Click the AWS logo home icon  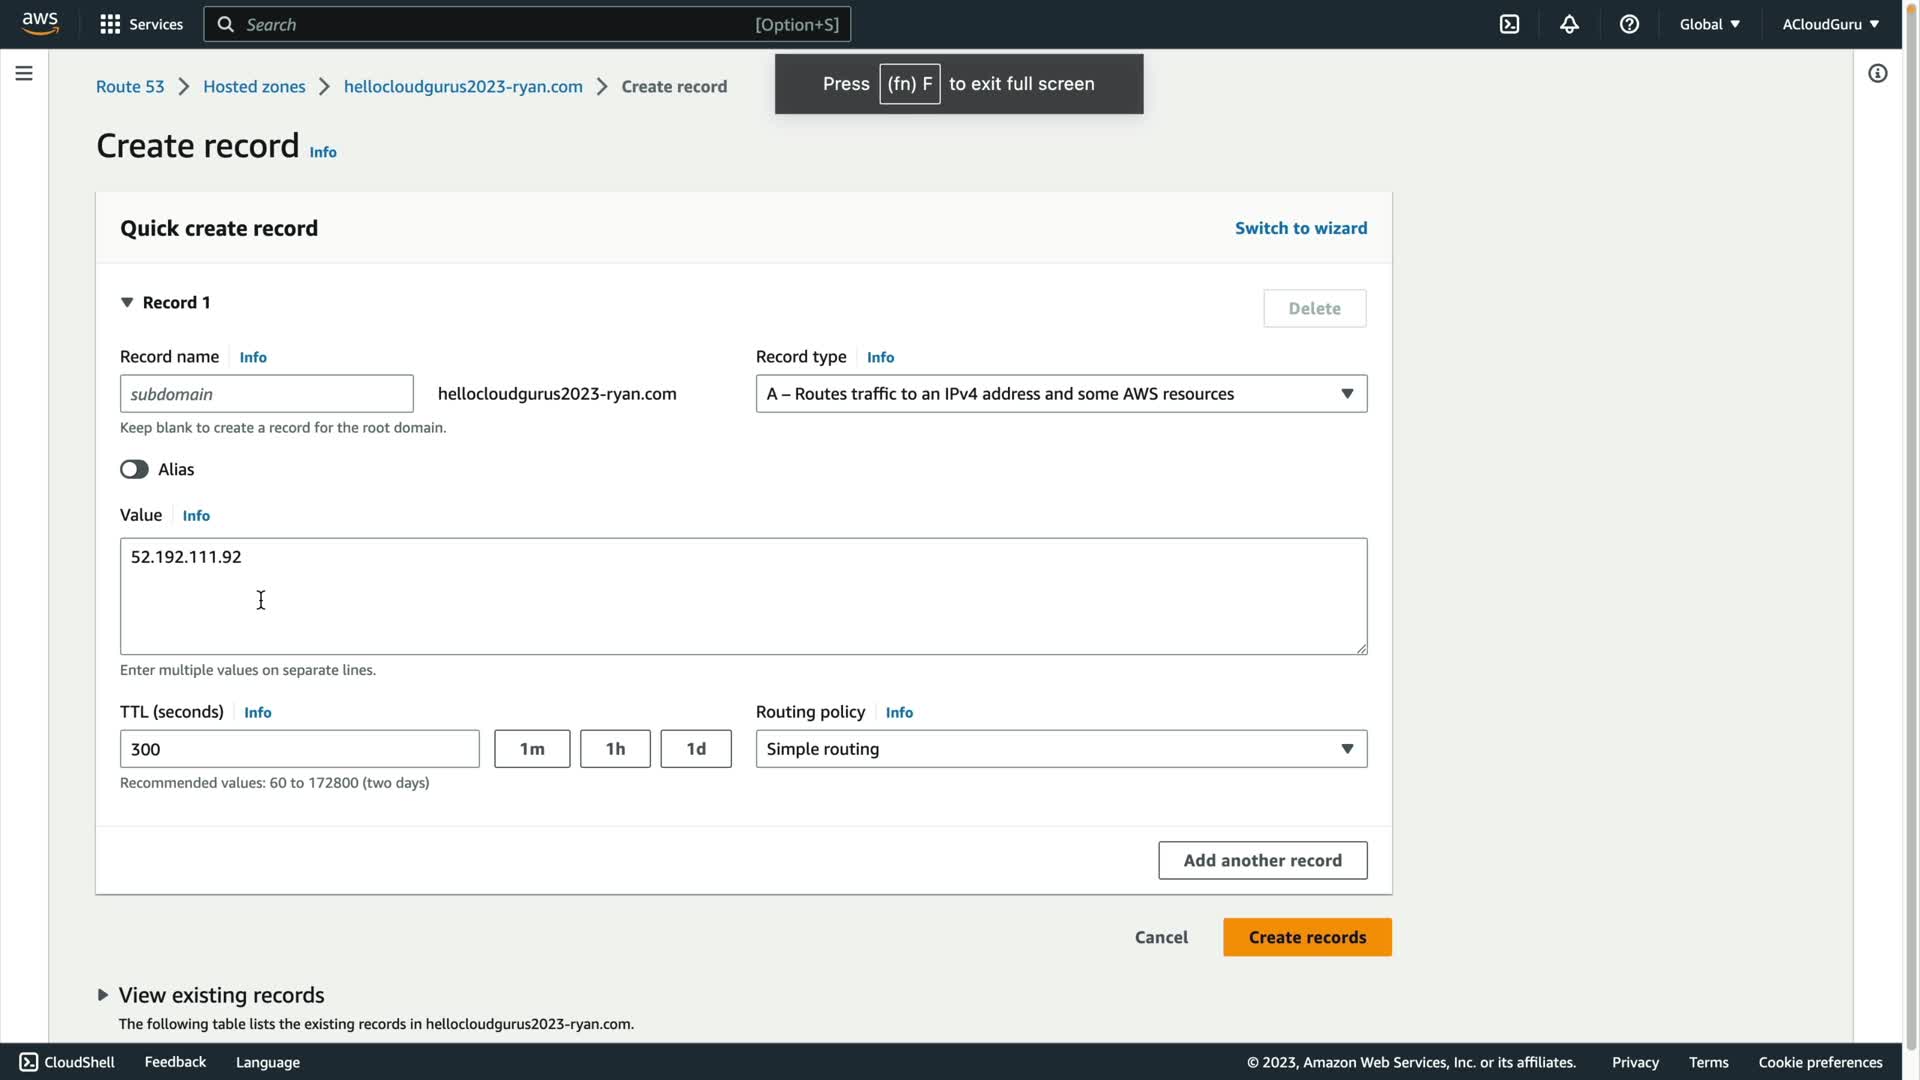pos(40,23)
